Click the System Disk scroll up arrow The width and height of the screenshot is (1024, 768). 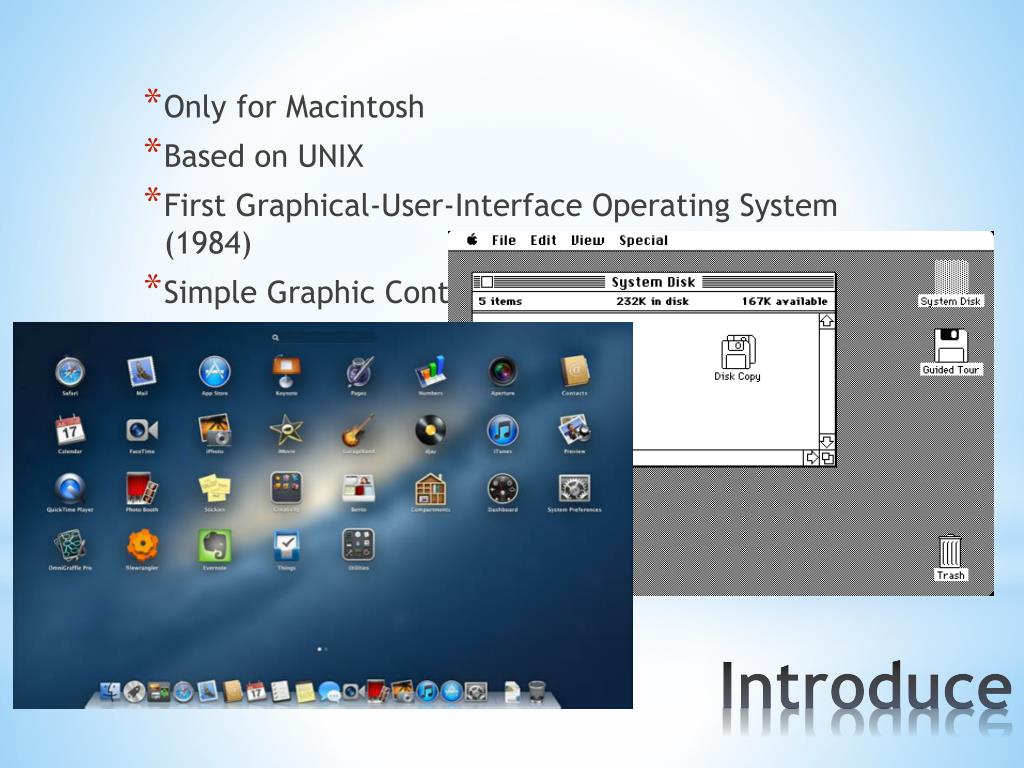827,321
